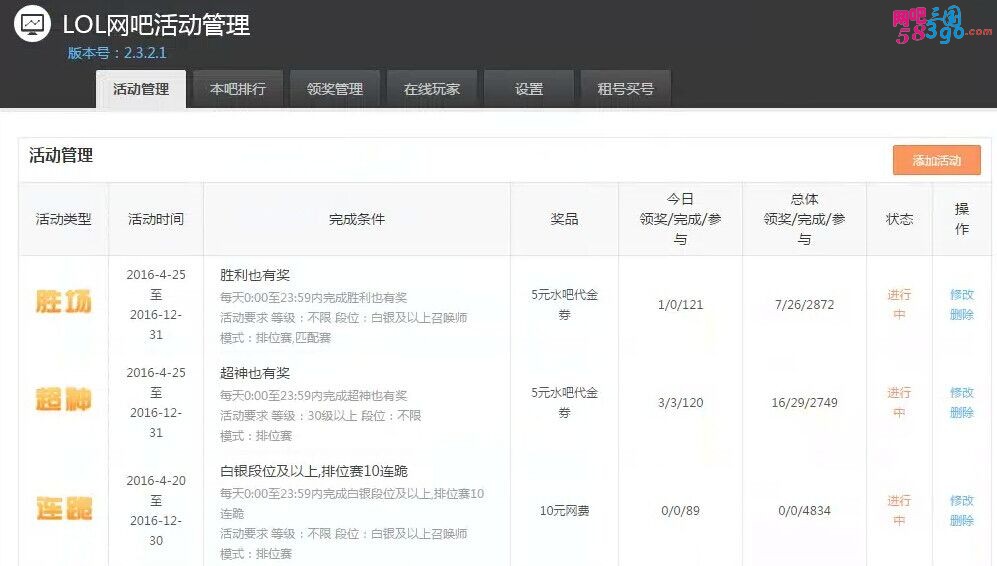Click the 完成条件 column header

pos(357,219)
